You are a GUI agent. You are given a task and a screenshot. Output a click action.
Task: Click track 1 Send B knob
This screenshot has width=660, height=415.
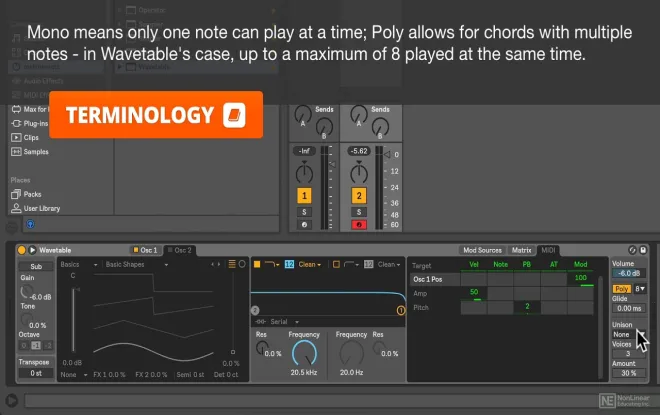324,128
